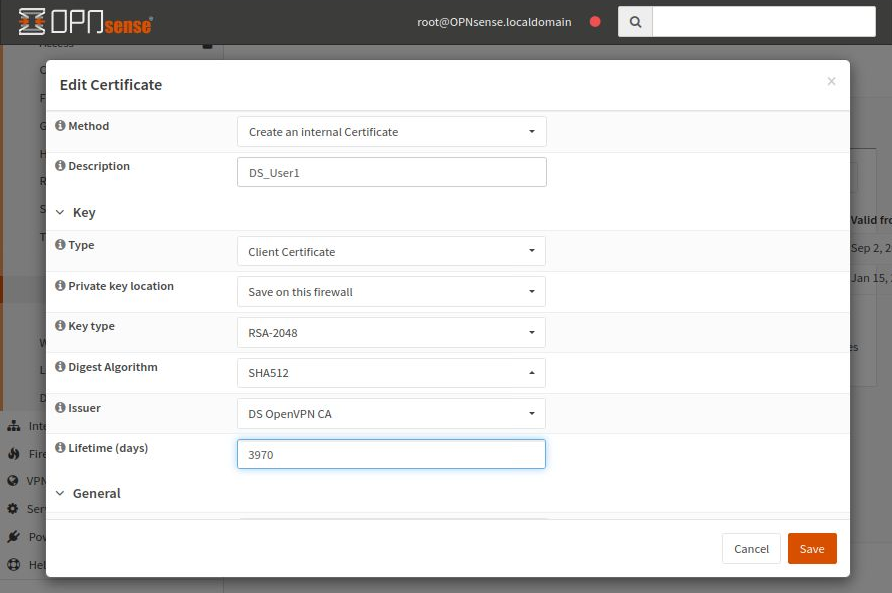This screenshot has height=593, width=892.
Task: Open the Method dropdown showing internal Certificate
Action: [391, 130]
